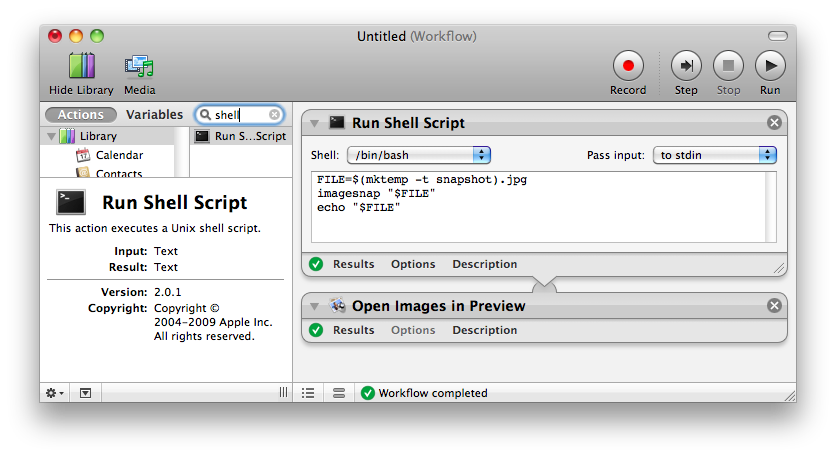Switch to workflow variables view button
836x457 pixels.
339,393
